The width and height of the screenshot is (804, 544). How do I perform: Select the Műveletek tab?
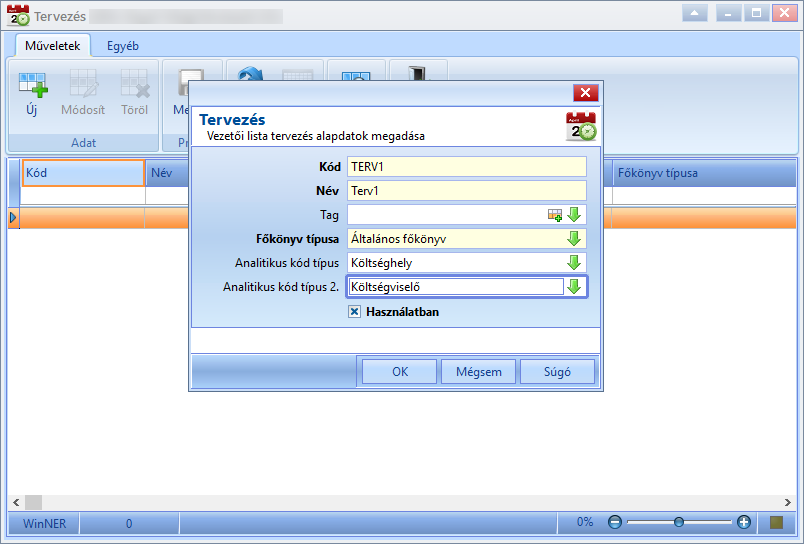(52, 46)
